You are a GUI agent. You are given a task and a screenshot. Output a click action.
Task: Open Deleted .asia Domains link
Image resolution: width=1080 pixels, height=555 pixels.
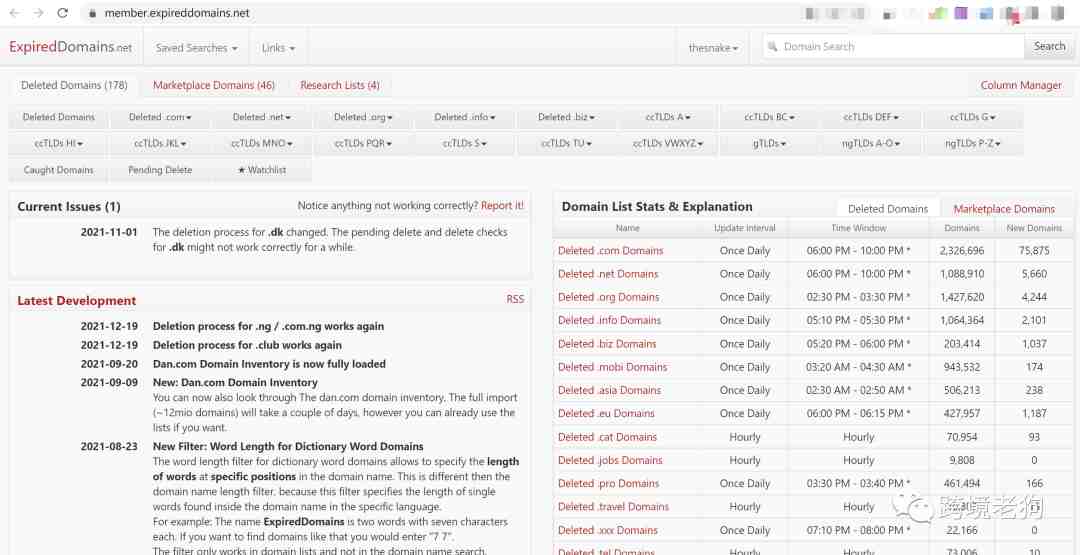pos(610,390)
